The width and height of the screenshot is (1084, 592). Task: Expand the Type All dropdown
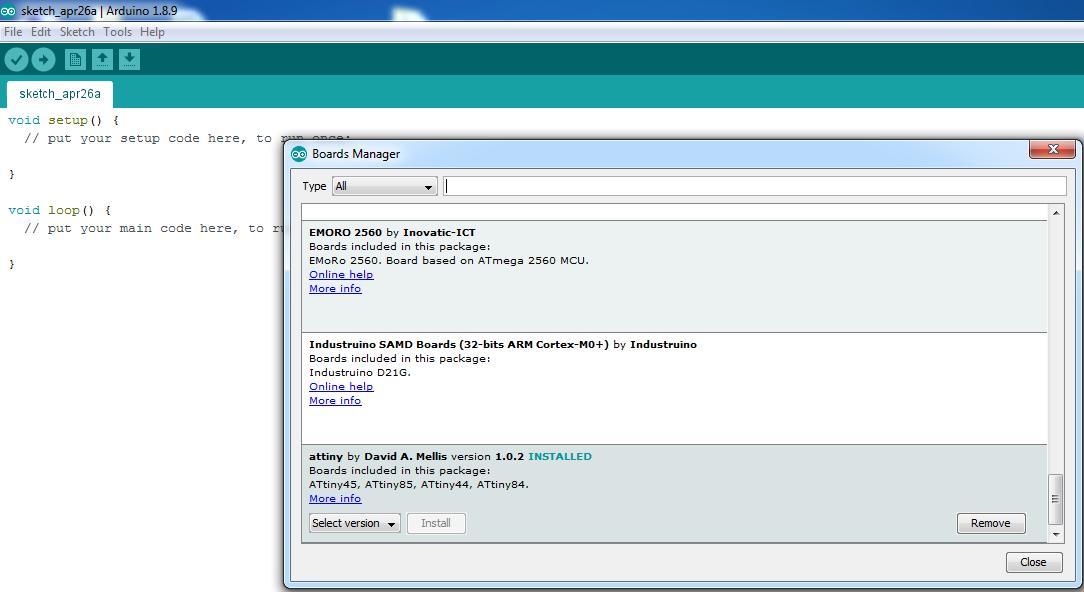tap(384, 186)
